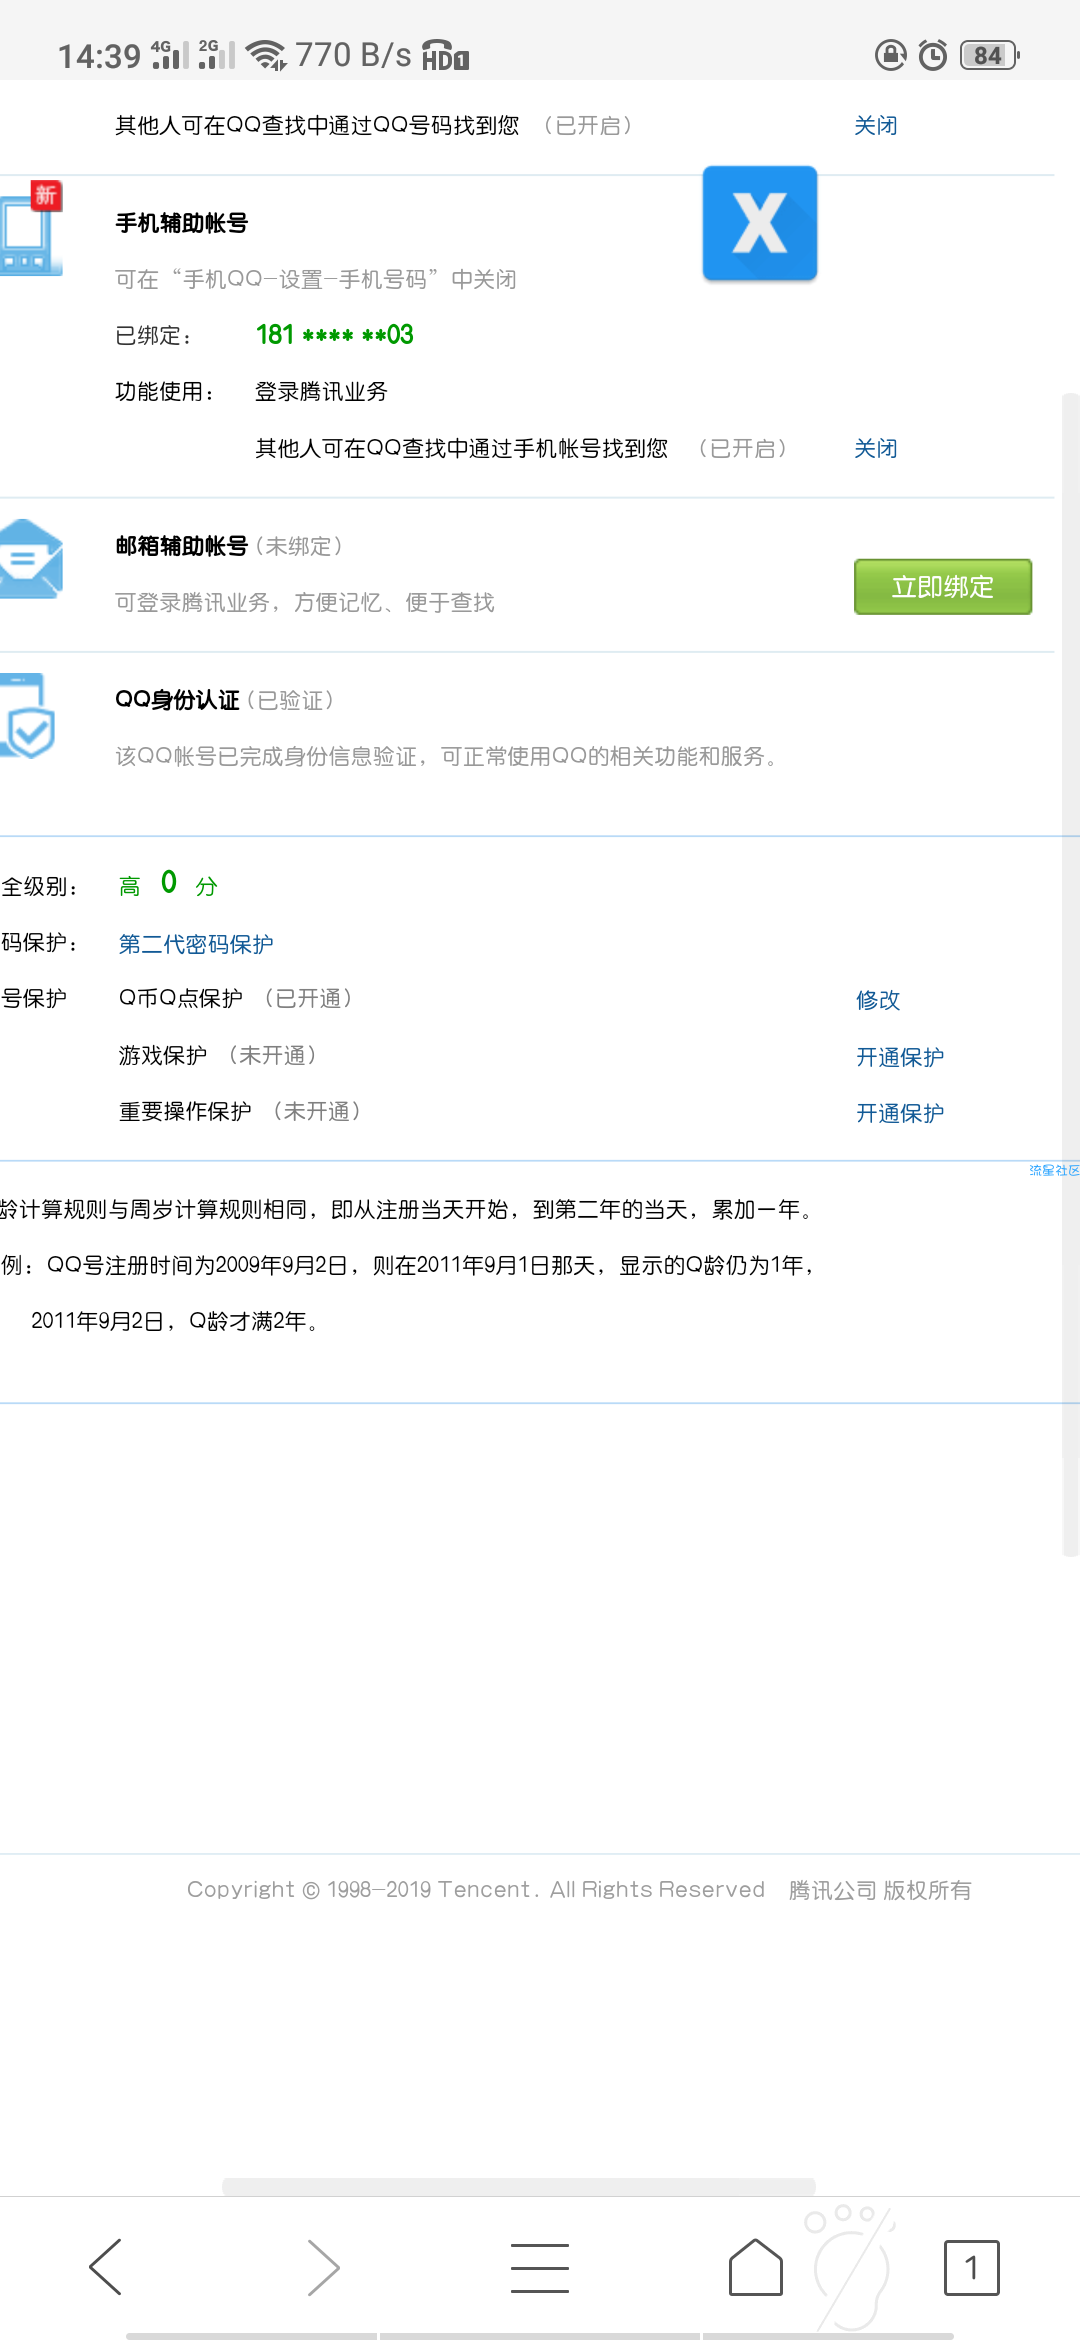Tap the 手机辅助帐号 heading
This screenshot has width=1080, height=2340.
[182, 223]
